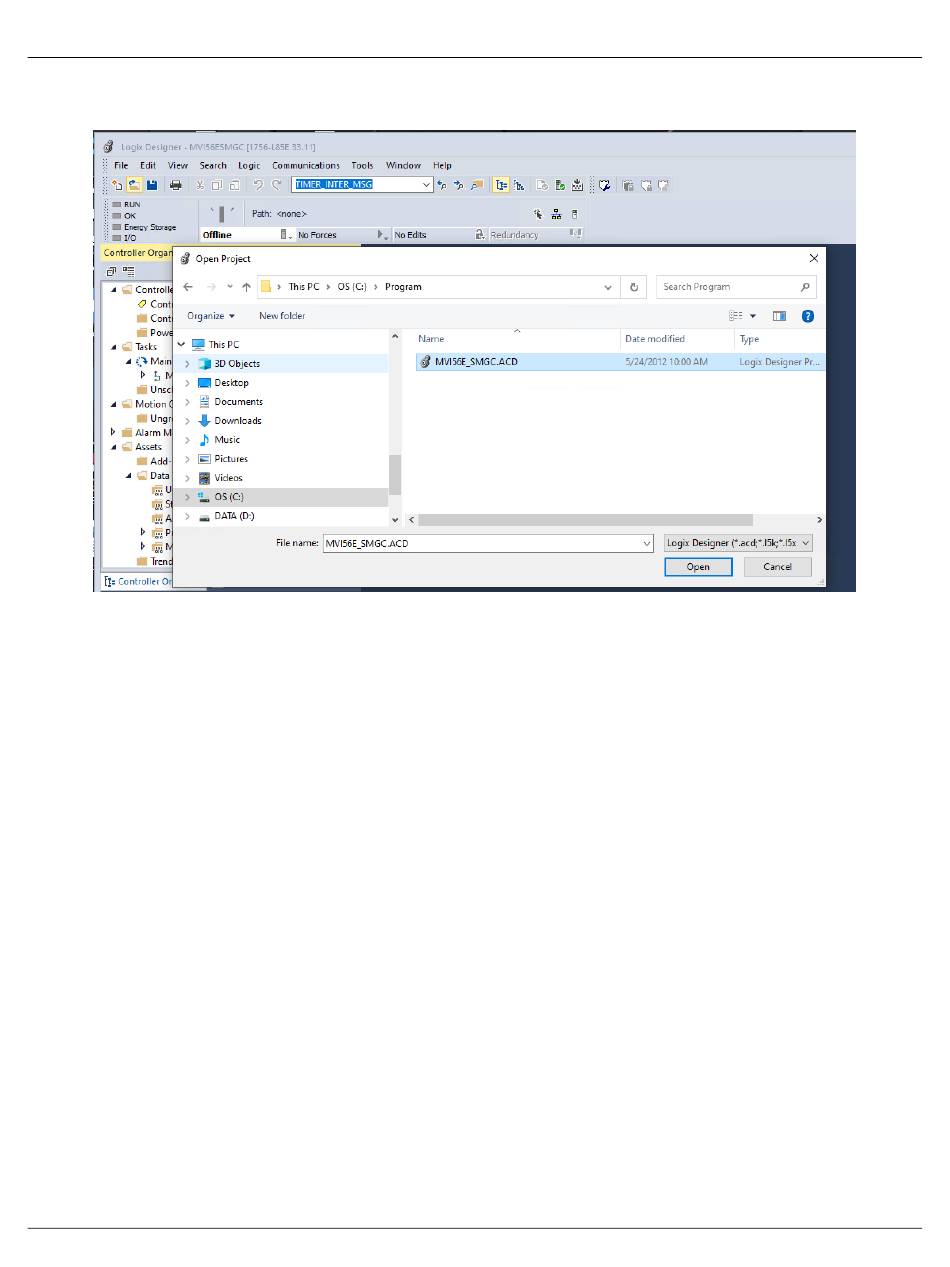Viewport: 950px width, 1267px height.
Task: Click the Logix Designer app icon in title bar
Action: 108,147
